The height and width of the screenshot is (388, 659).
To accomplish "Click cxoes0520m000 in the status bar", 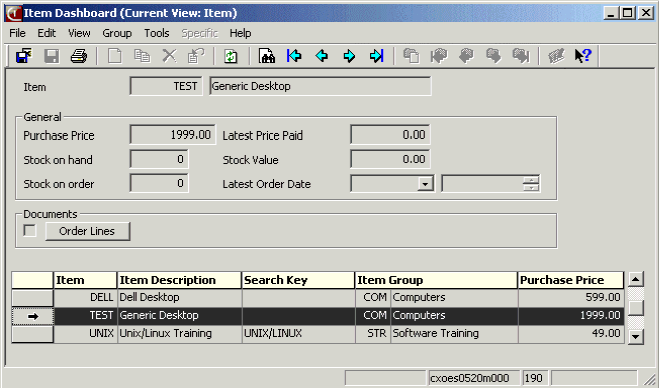I will point(473,378).
